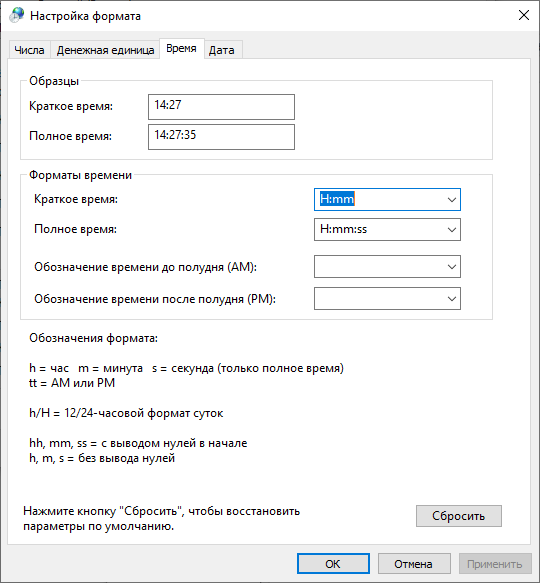This screenshot has width=540, height=583.
Task: Select the Время tab
Action: [x=181, y=49]
